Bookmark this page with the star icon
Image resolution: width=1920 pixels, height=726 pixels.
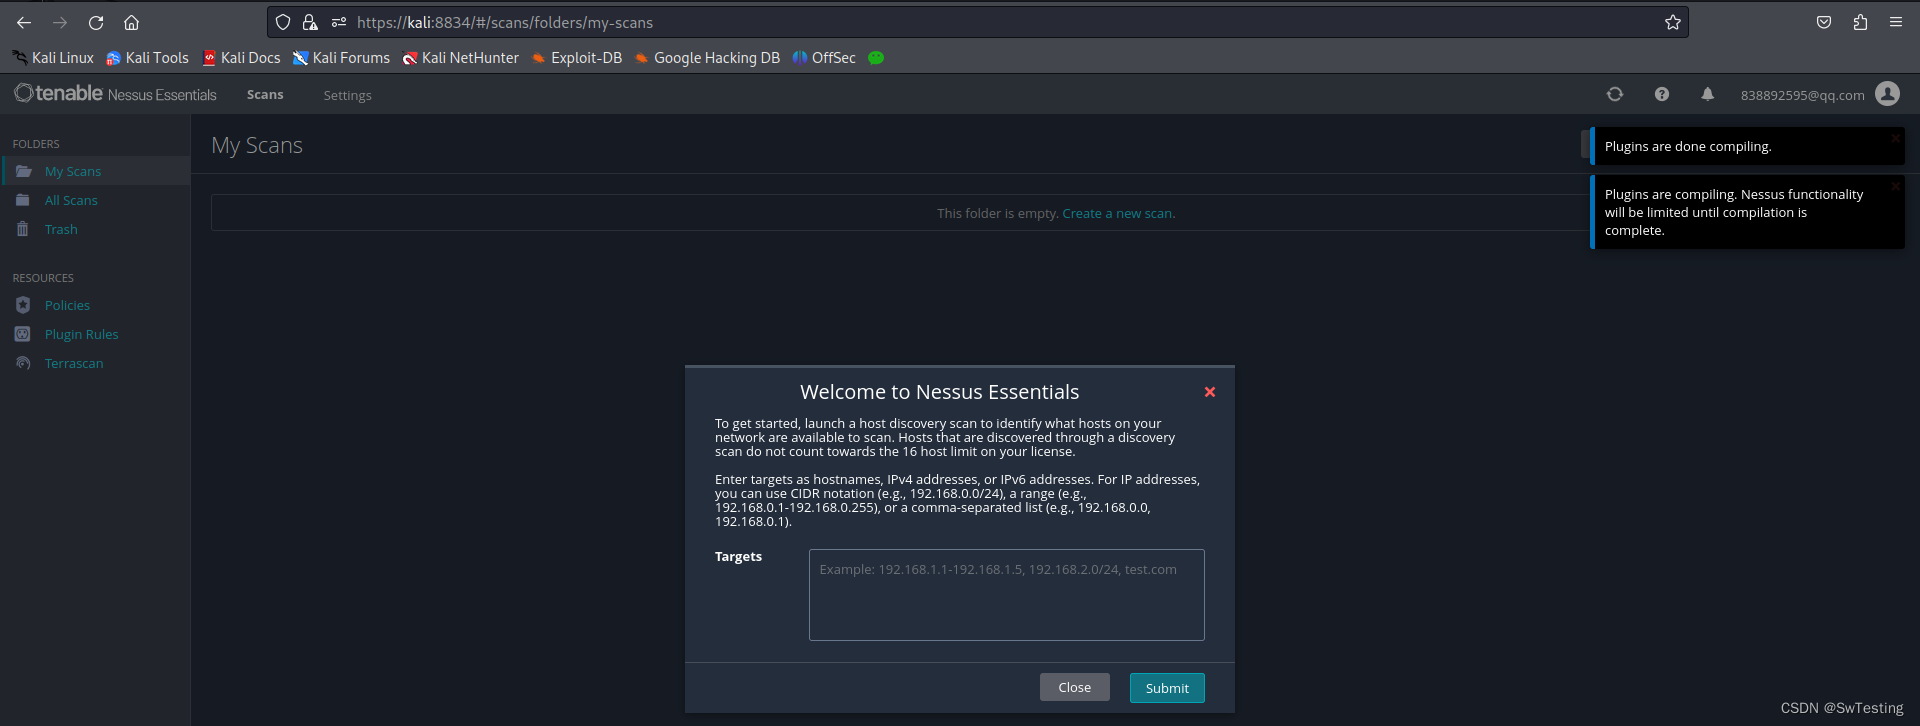pyautogui.click(x=1673, y=22)
